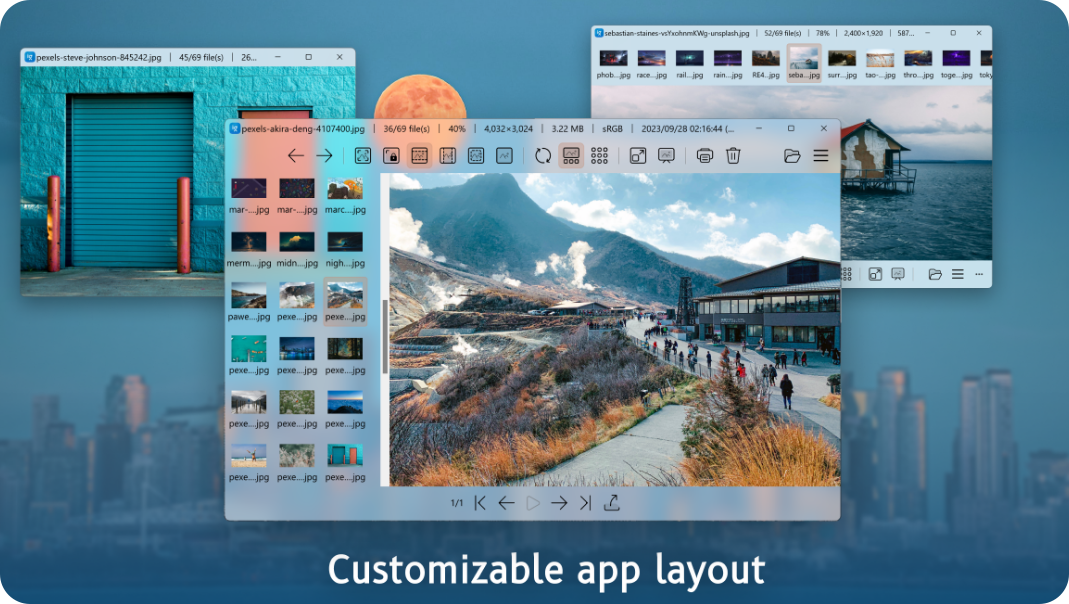This screenshot has height=604, width=1069.
Task: Click the 3.22 MB file size text
Action: [x=567, y=129]
